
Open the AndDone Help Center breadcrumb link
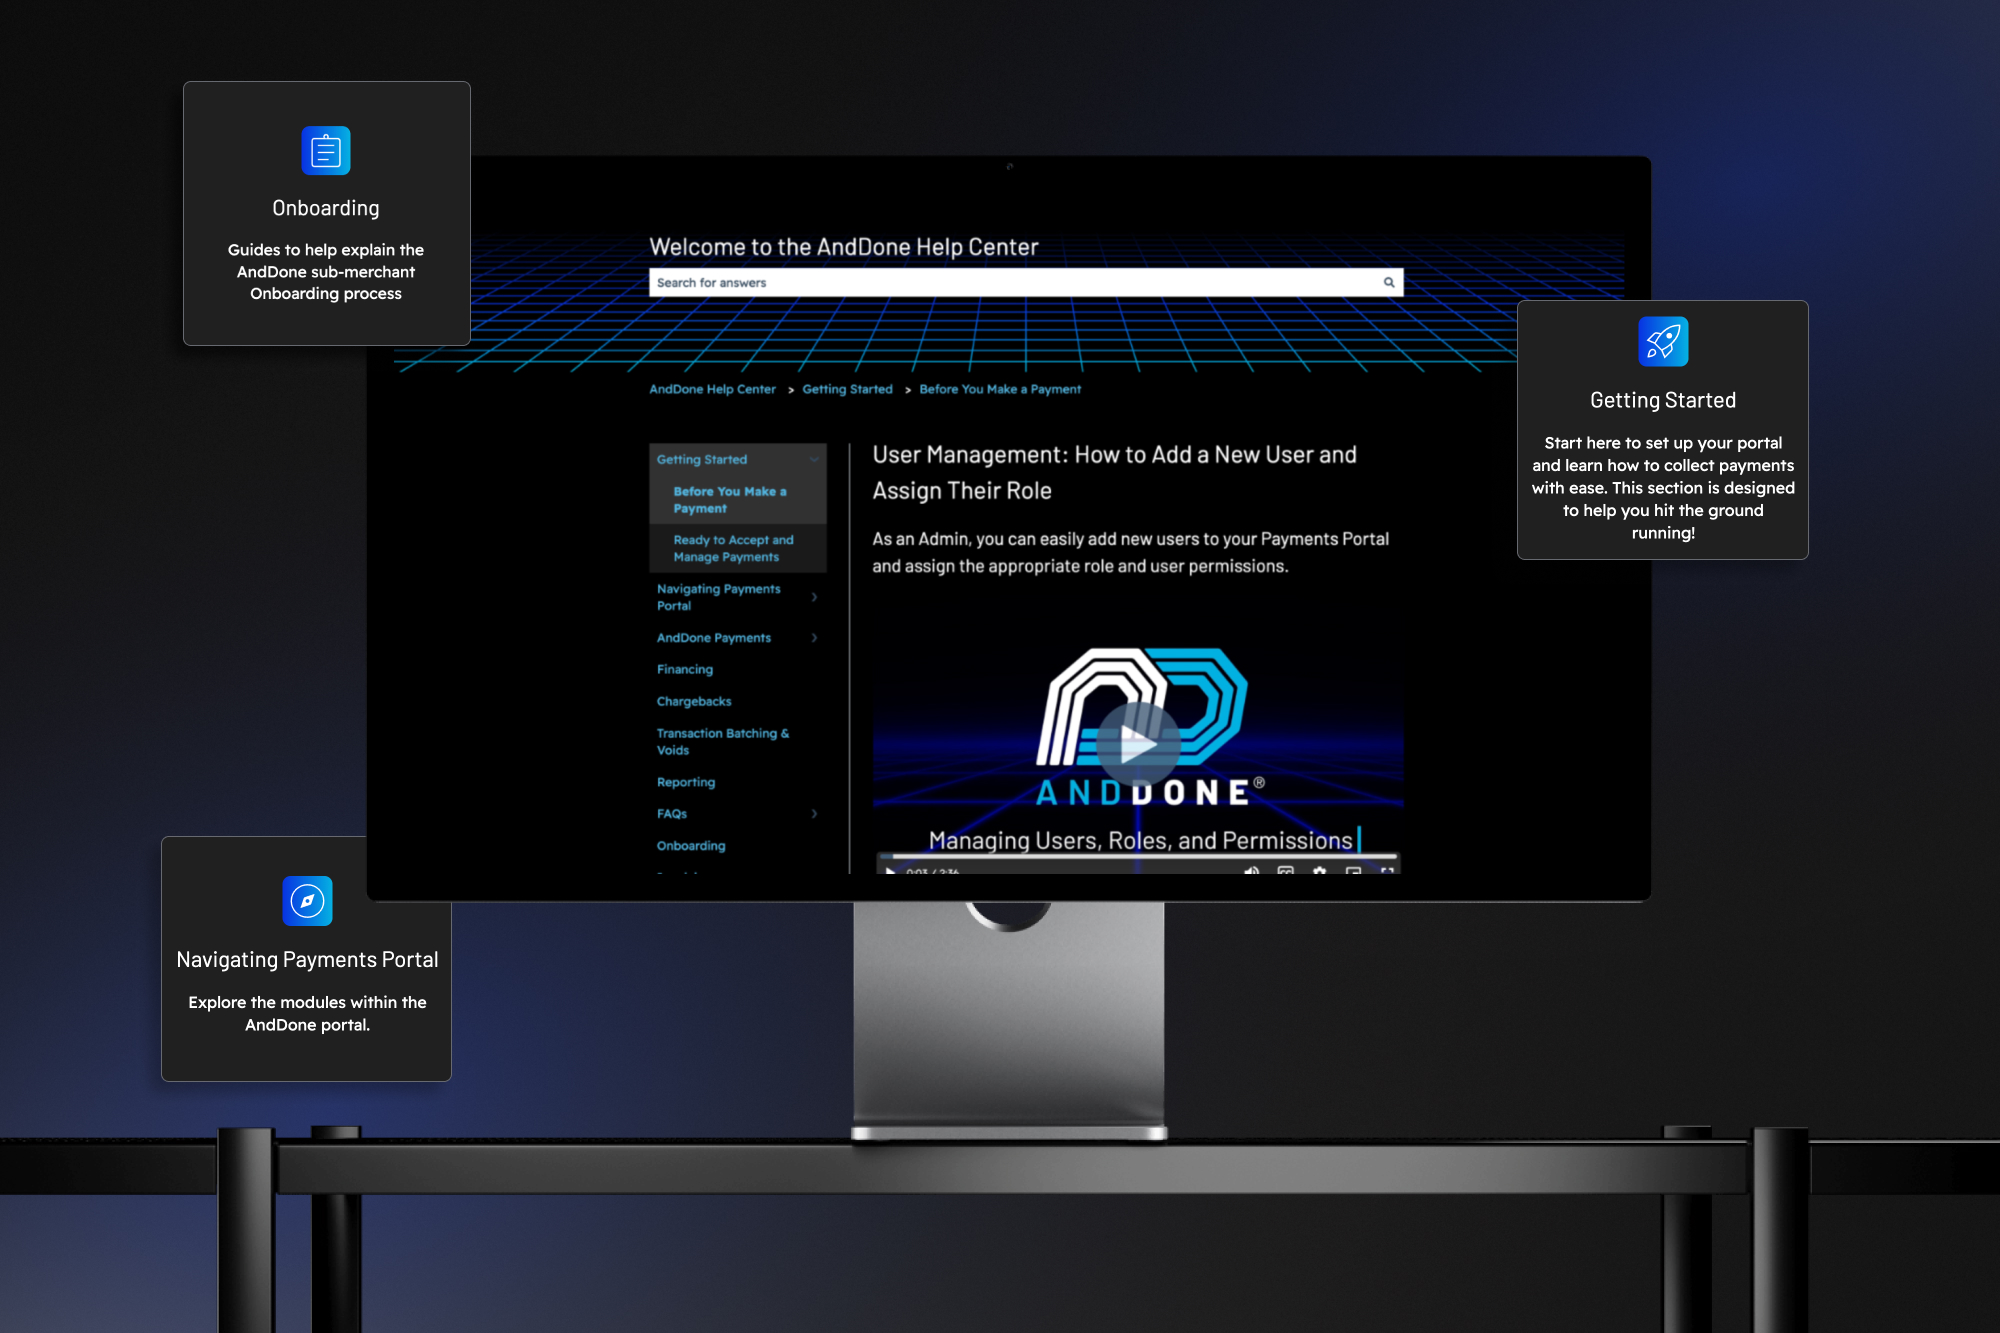[x=712, y=389]
